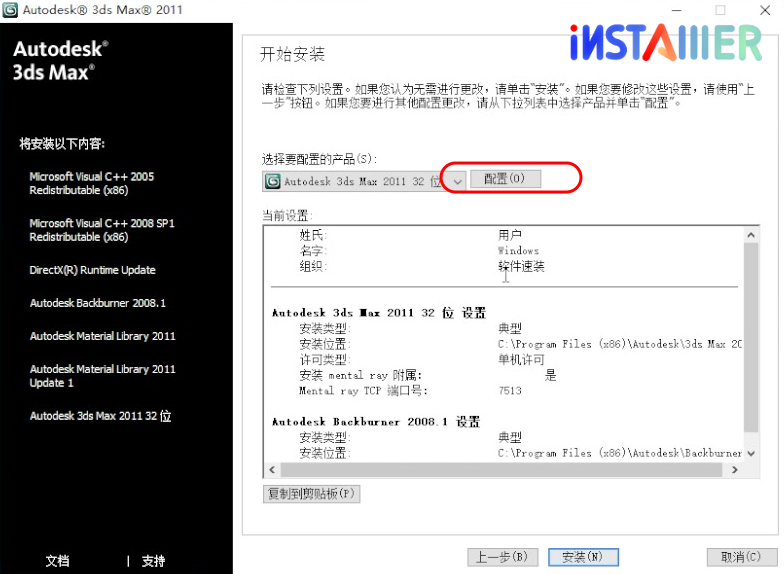Open the product selection dropdown
The width and height of the screenshot is (784, 574).
pyautogui.click(x=364, y=181)
